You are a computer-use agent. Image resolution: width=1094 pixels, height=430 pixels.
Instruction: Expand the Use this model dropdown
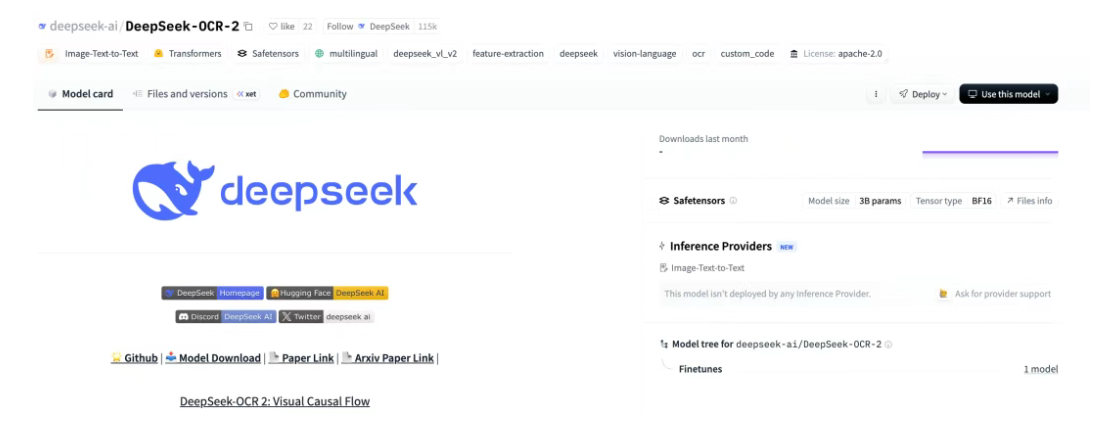point(1008,94)
